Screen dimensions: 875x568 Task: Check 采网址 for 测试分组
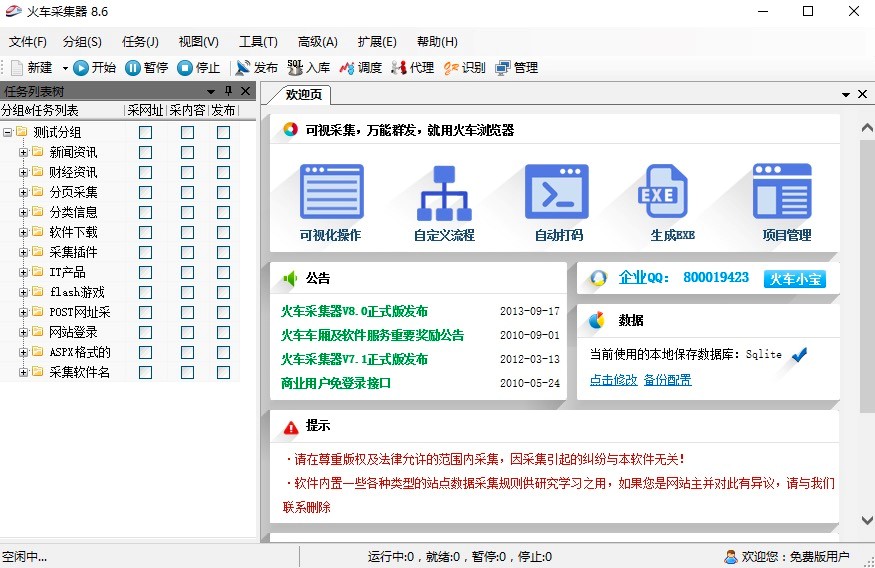146,132
